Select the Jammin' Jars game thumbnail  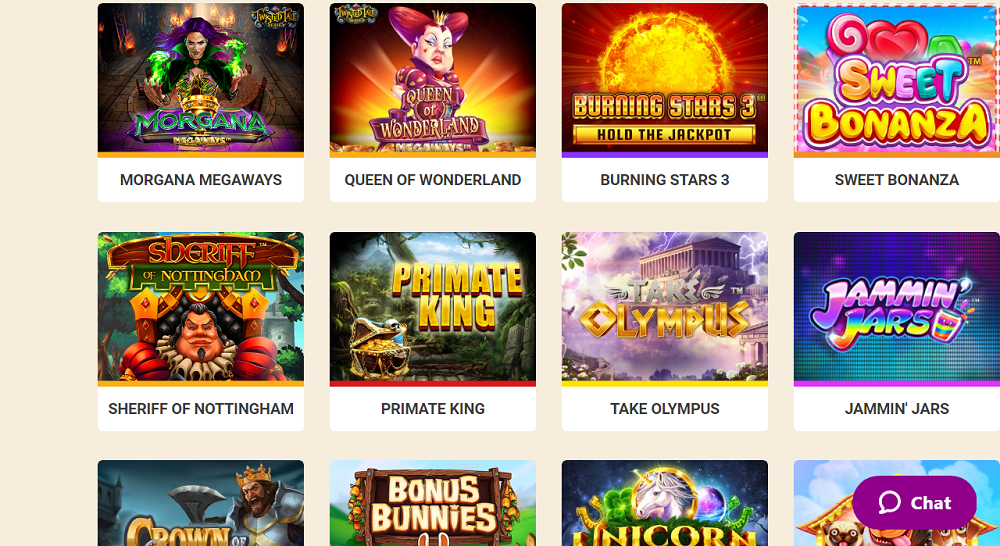pos(897,307)
